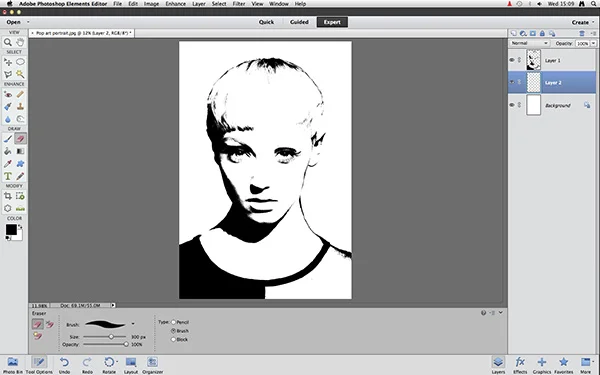Open the Rotate dropdown arrow

point(117,361)
